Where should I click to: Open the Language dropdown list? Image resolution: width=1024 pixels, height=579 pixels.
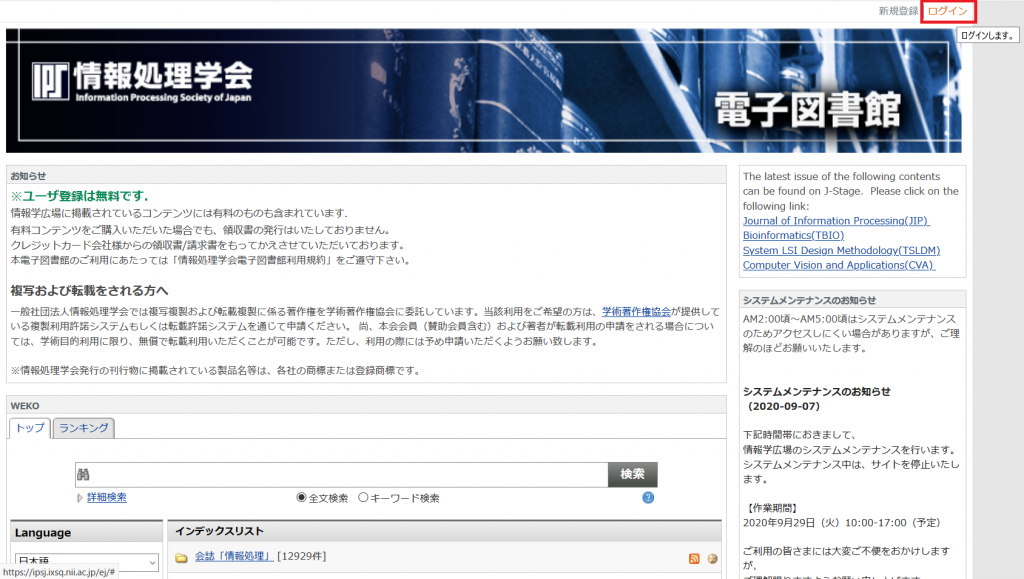click(x=86, y=562)
